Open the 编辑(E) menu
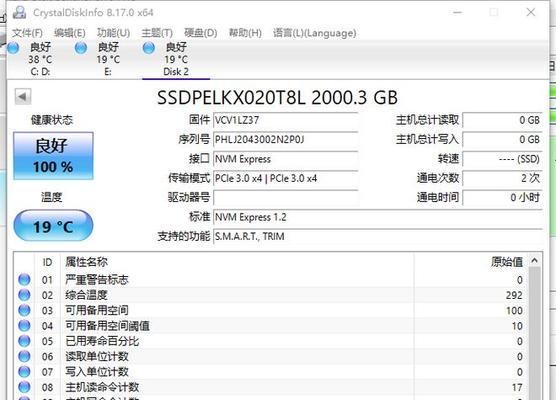This screenshot has height=400, width=556. point(70,33)
